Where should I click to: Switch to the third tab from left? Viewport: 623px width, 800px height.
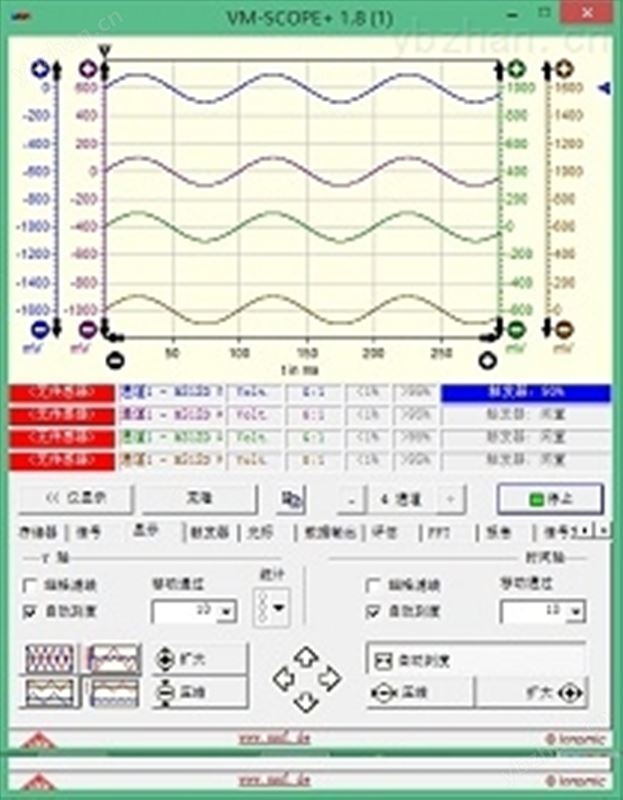pyautogui.click(x=145, y=531)
